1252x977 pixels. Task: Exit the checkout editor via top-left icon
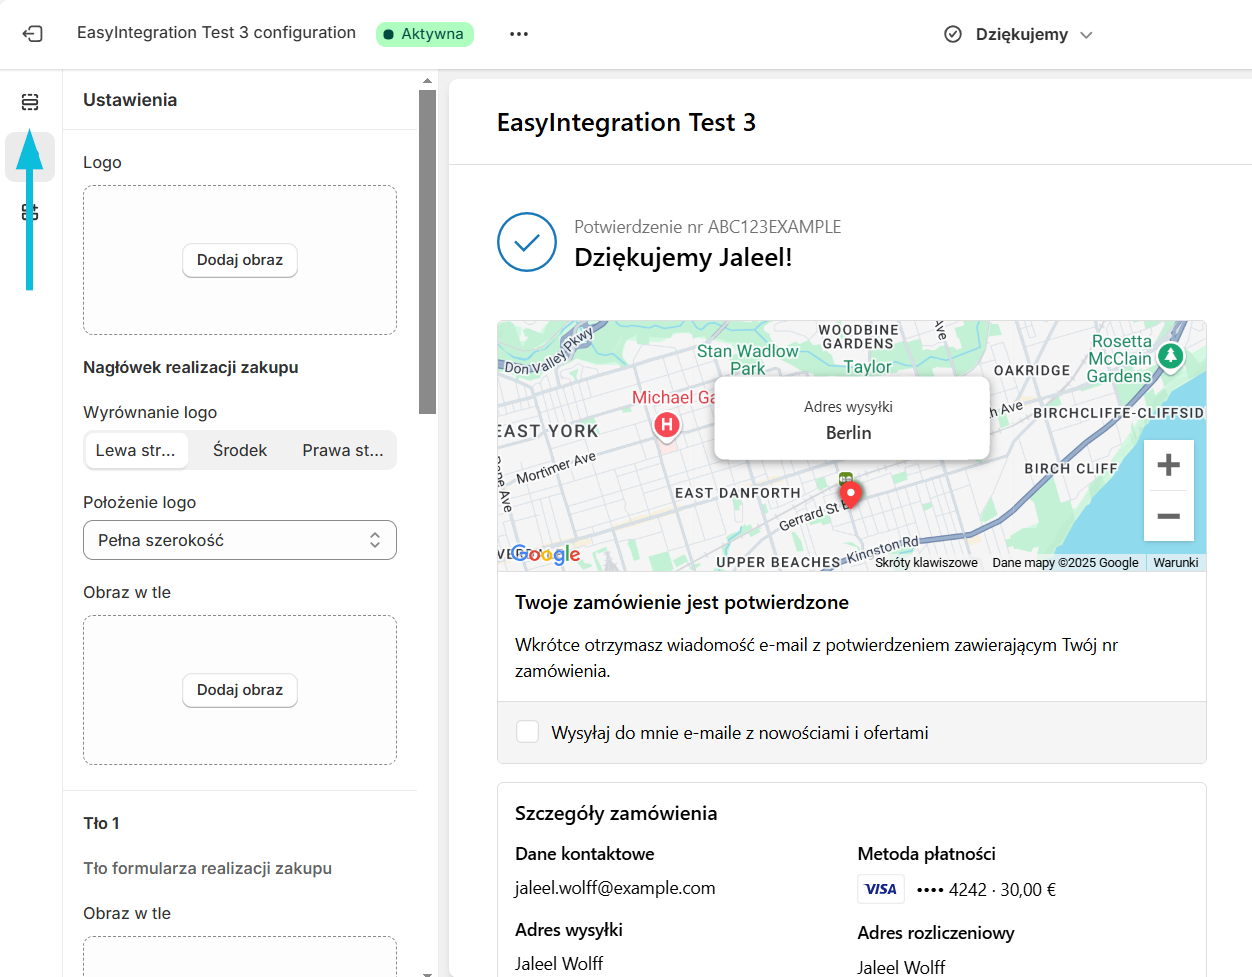(32, 34)
